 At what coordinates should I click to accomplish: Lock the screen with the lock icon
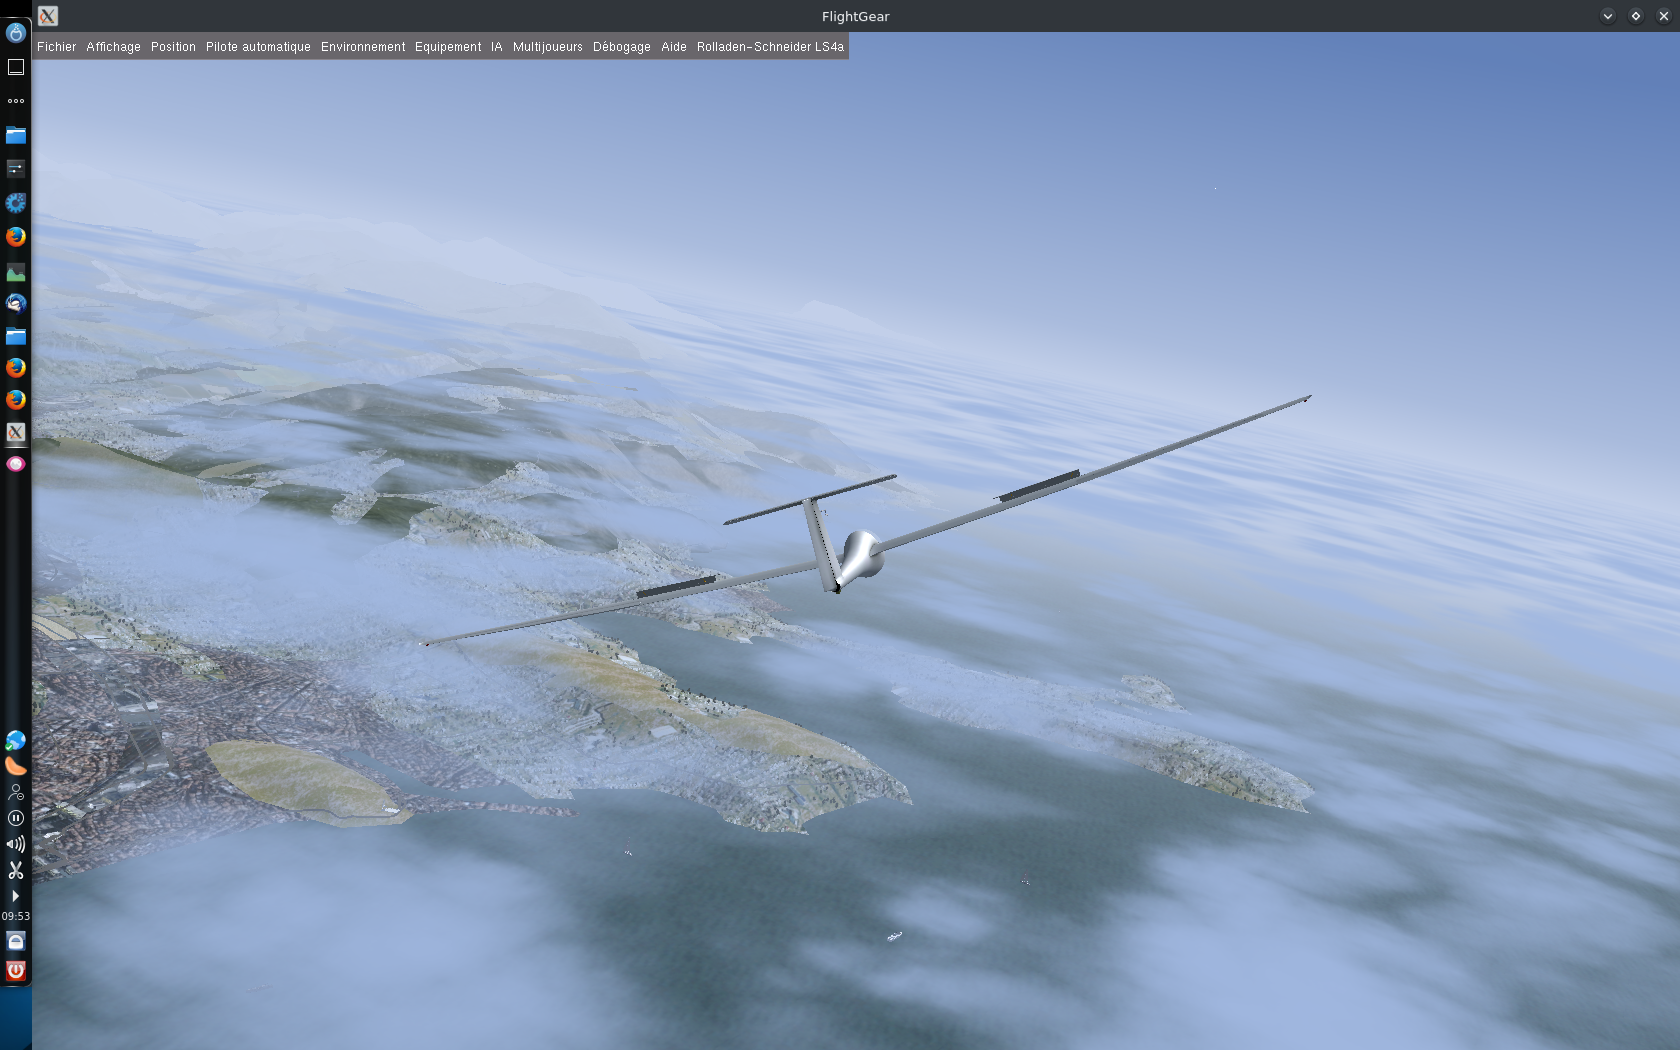click(x=16, y=941)
